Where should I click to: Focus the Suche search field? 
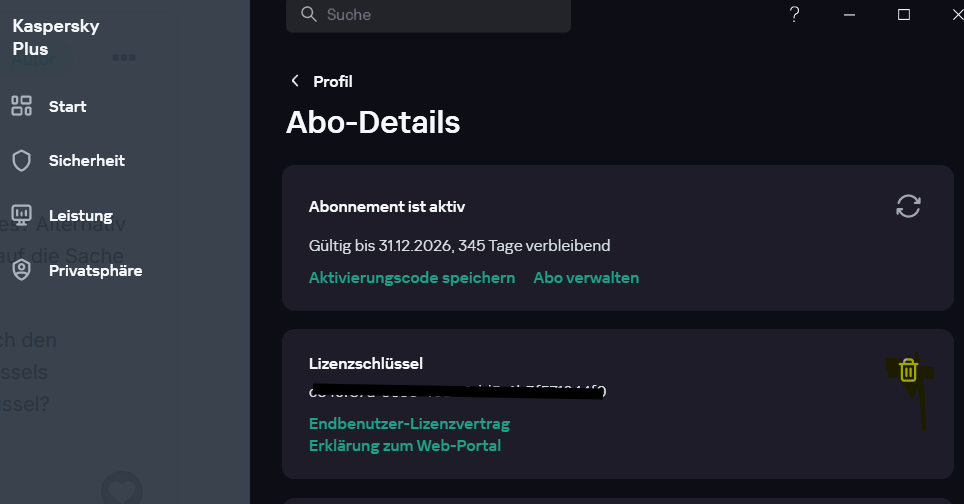(440, 15)
